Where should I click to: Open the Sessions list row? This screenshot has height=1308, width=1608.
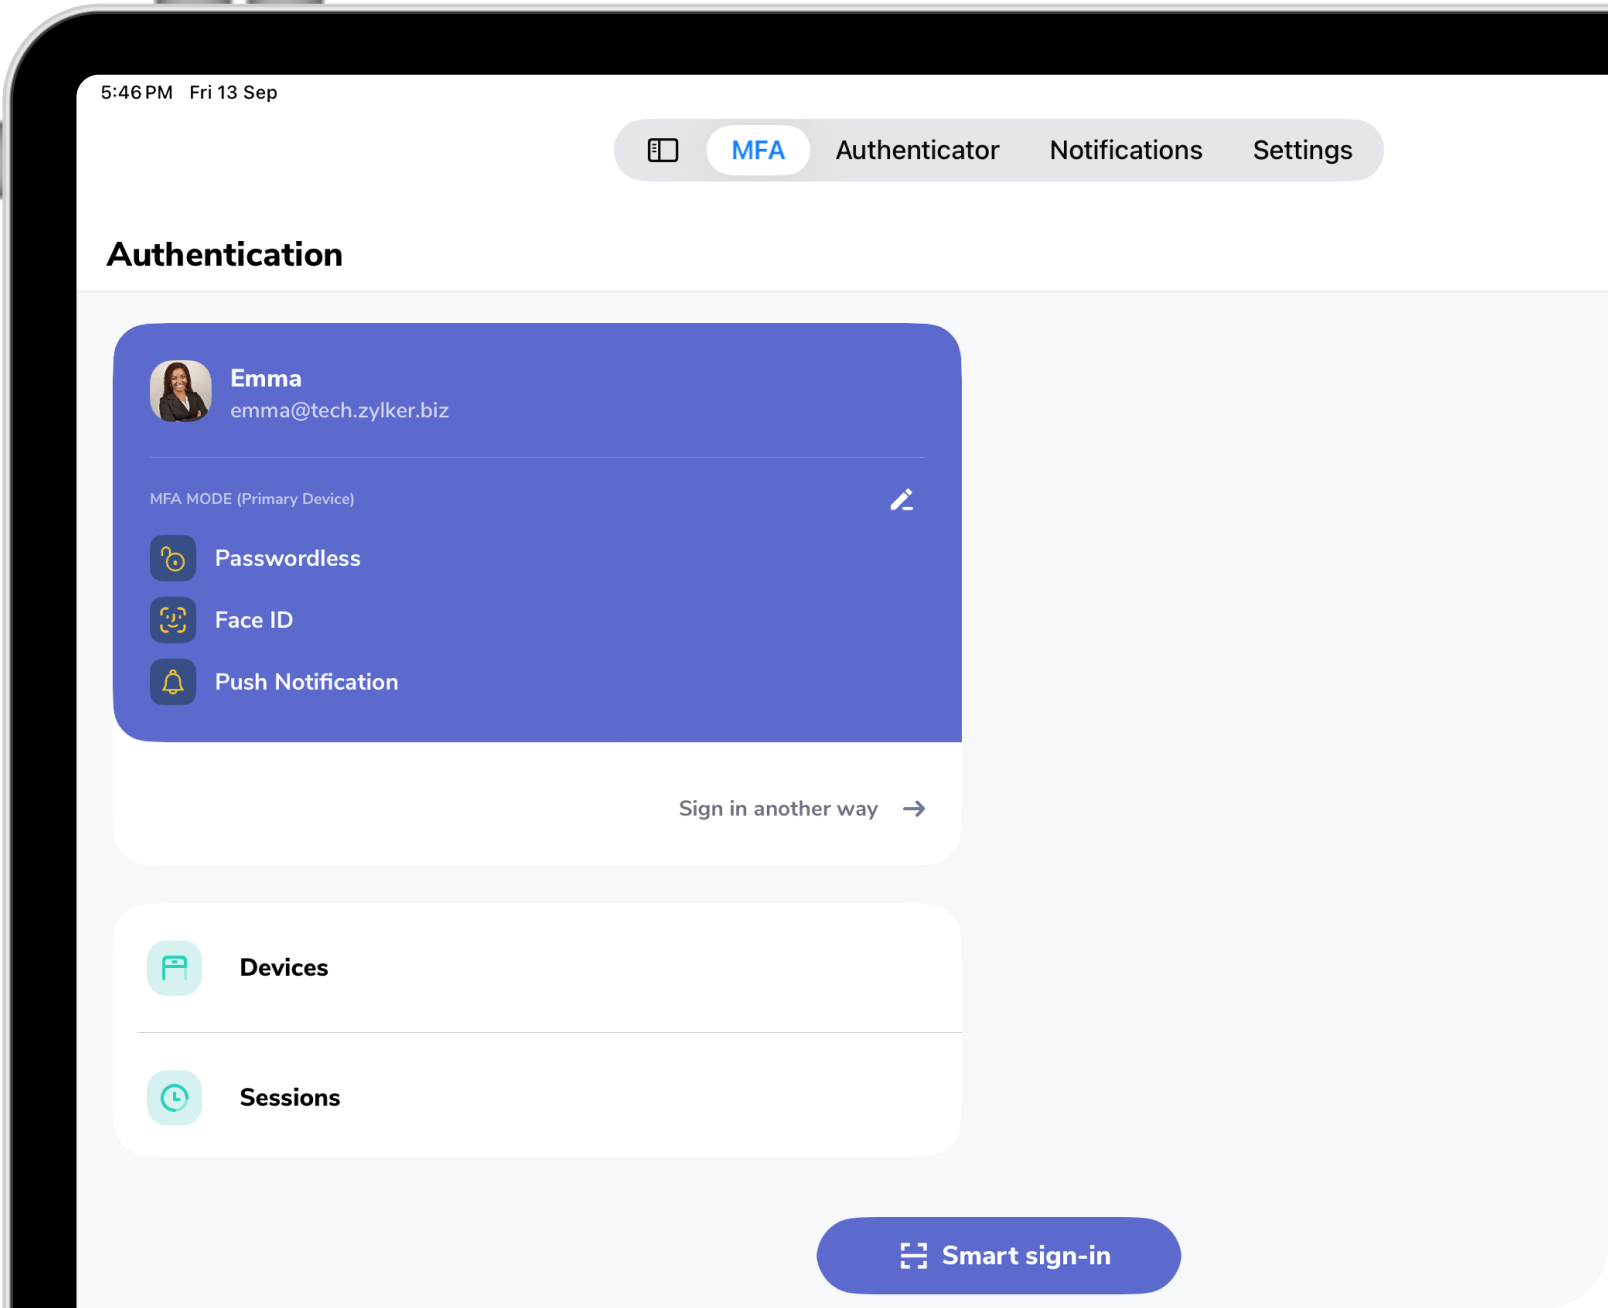coord(540,1098)
